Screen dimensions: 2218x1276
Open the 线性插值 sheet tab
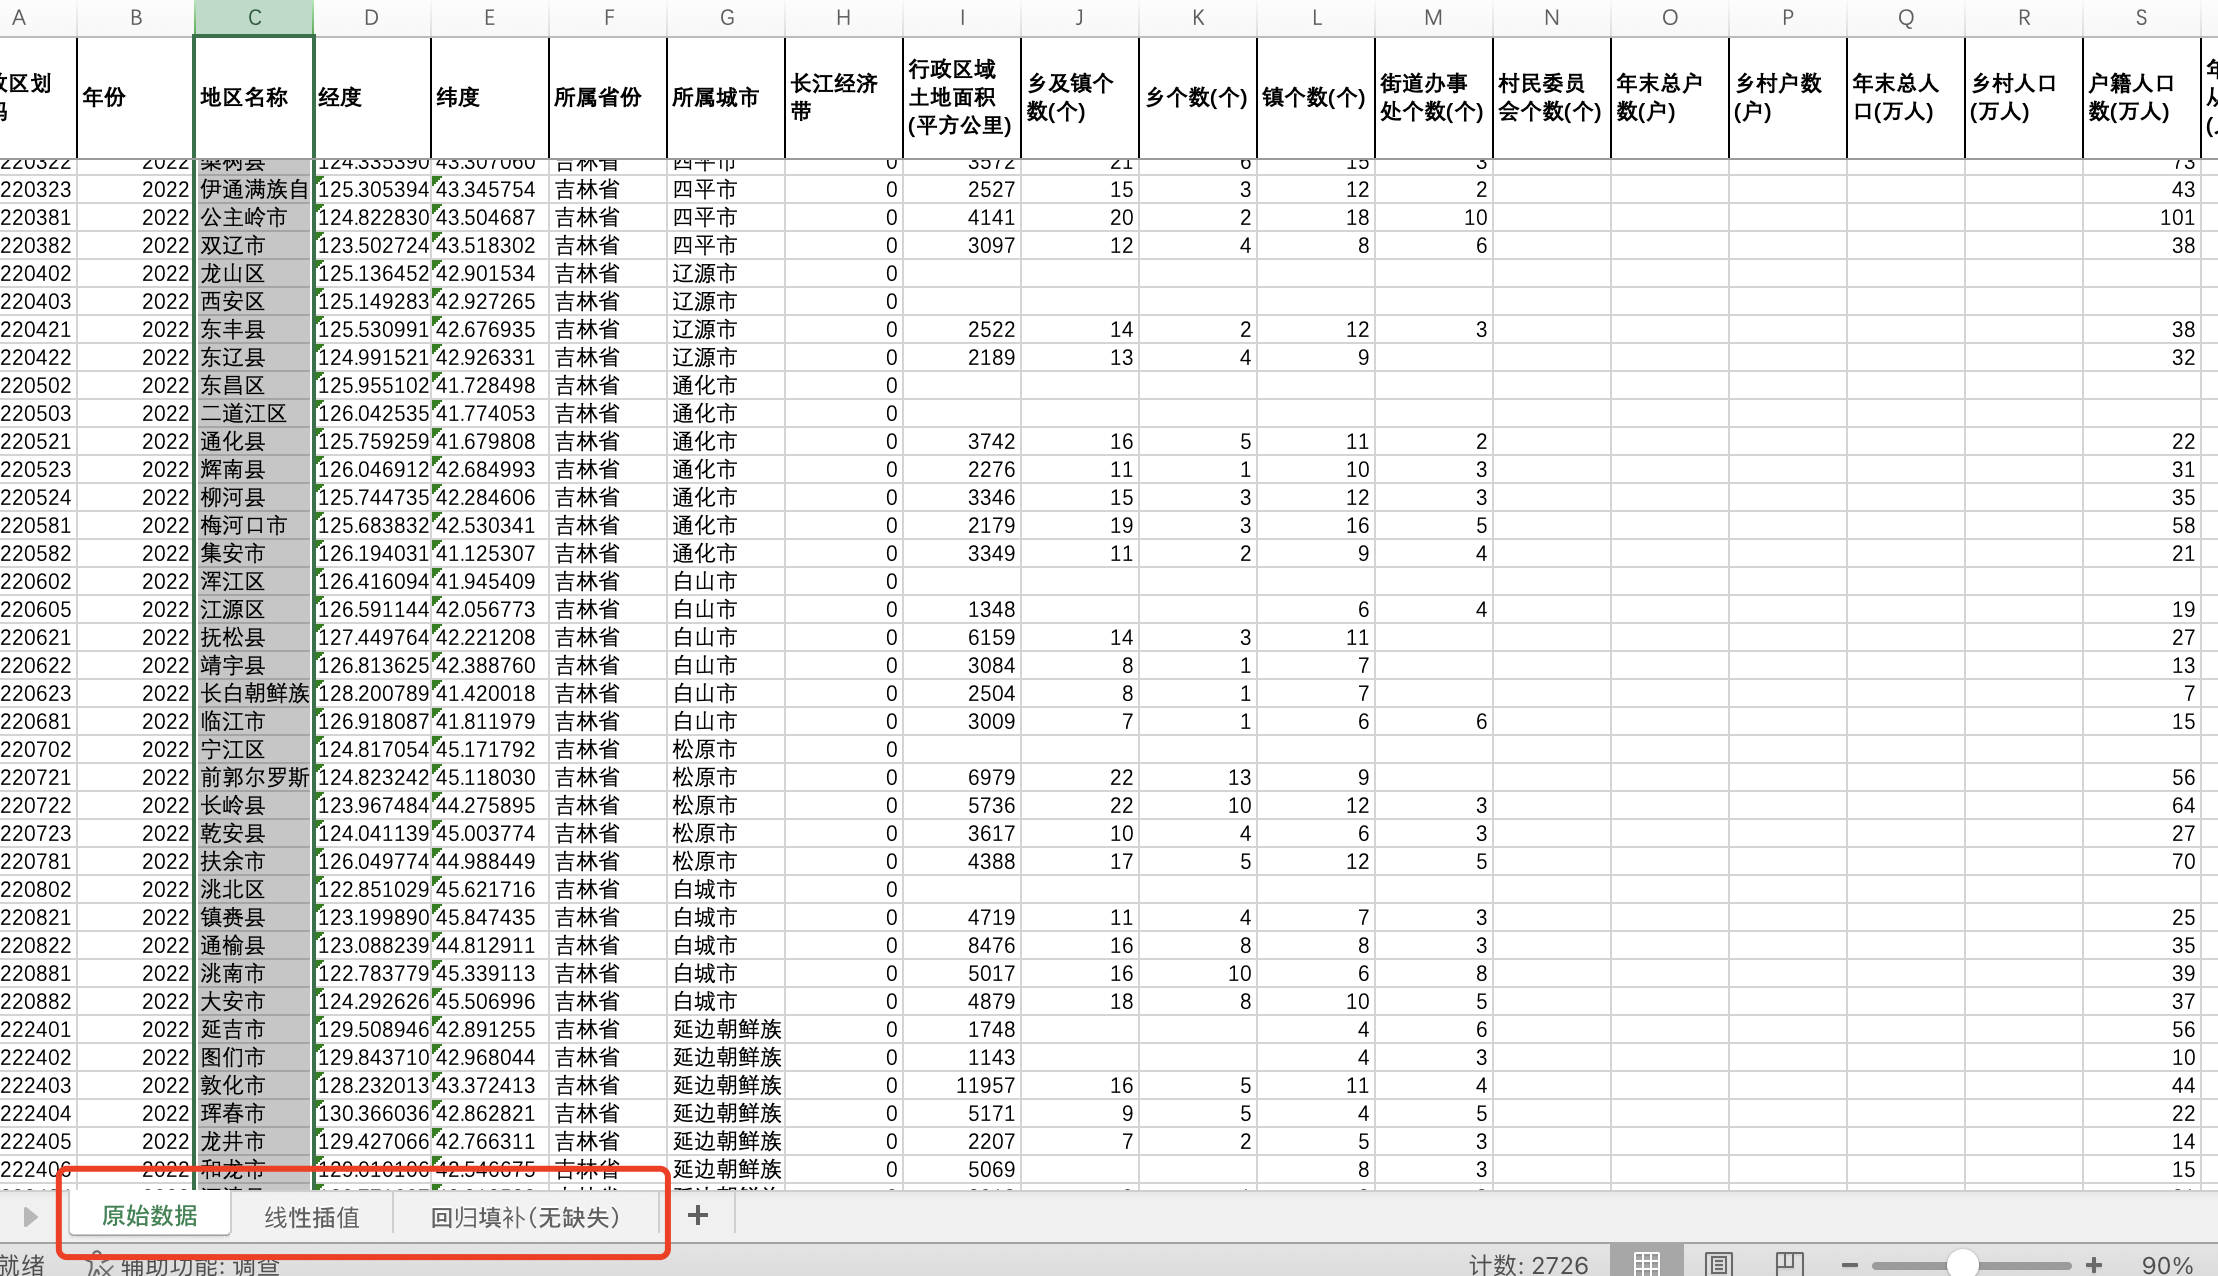tap(311, 1217)
